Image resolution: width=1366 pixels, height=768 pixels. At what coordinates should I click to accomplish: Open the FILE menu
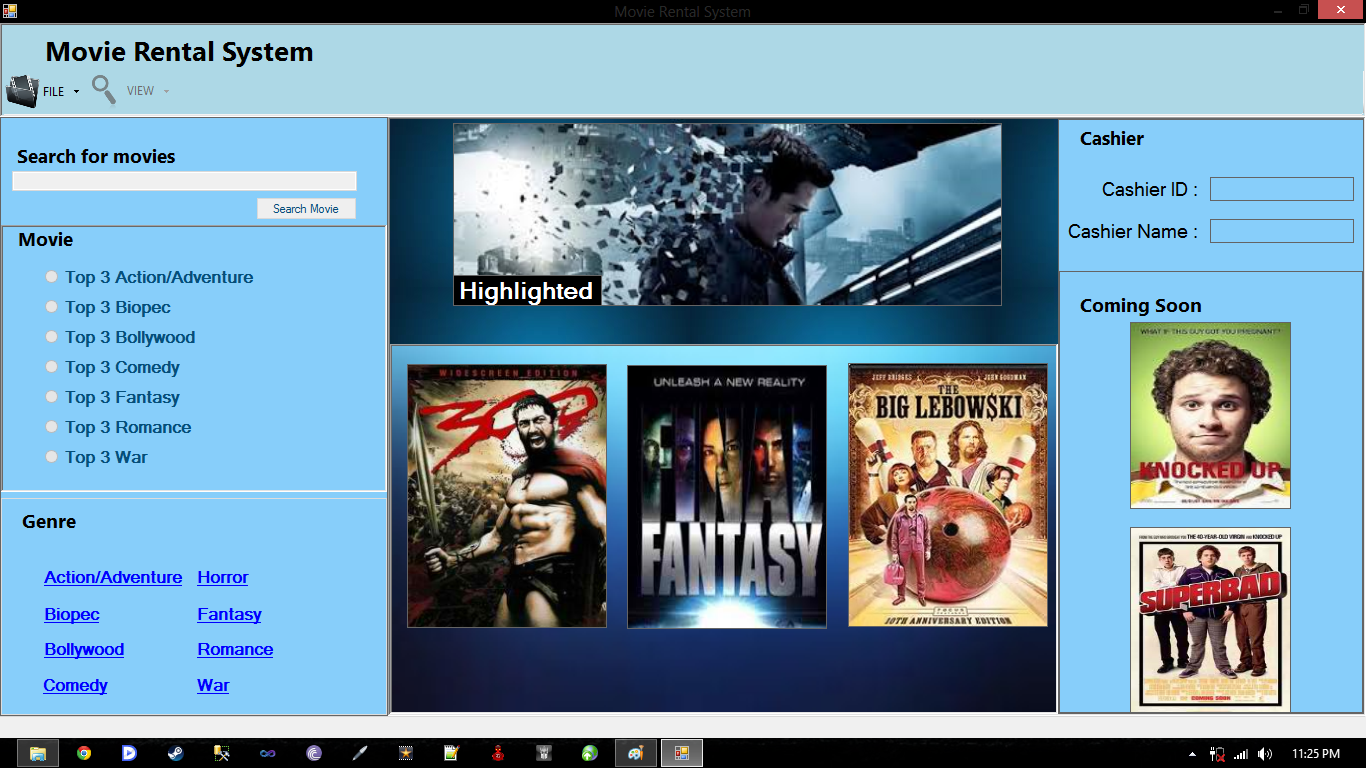point(52,91)
